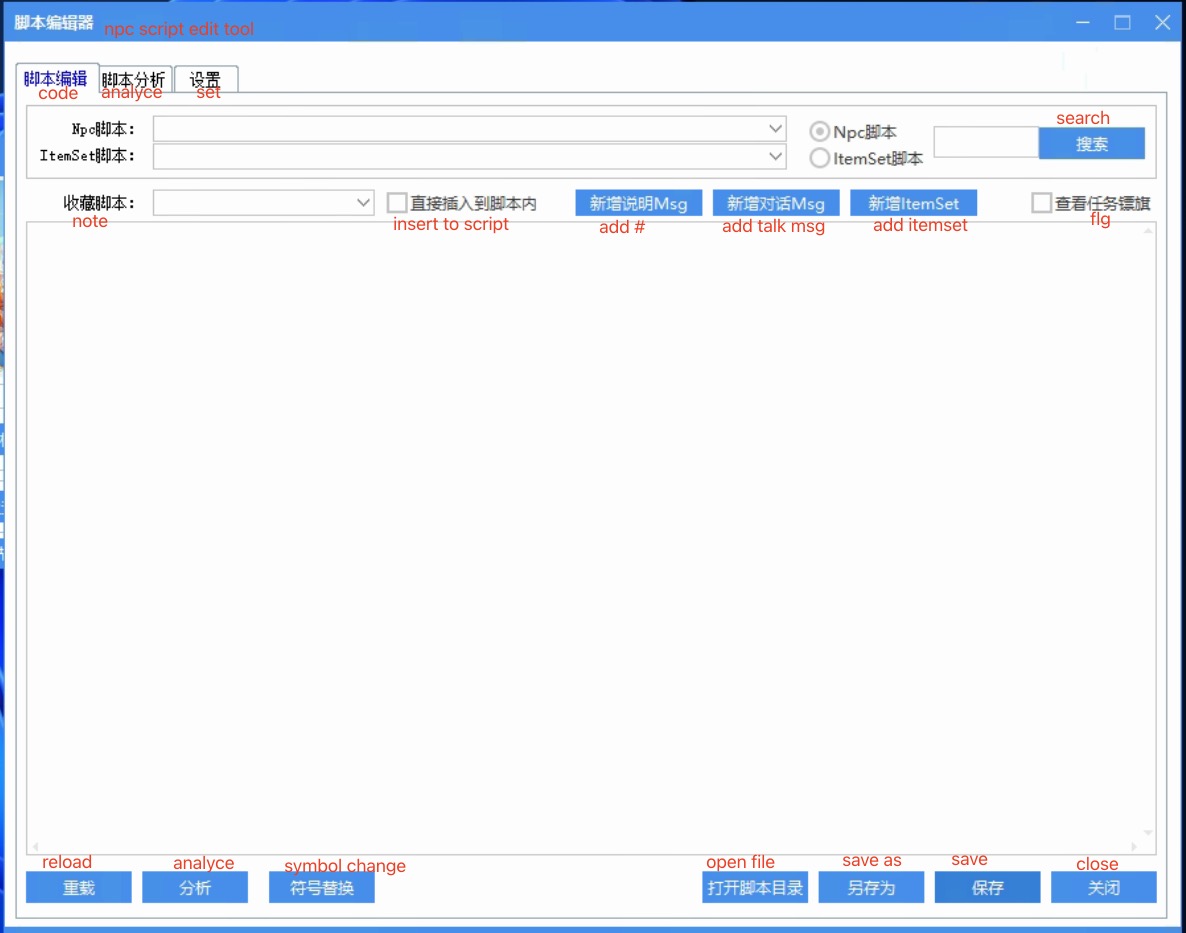Click the 搜索 button

click(1091, 144)
